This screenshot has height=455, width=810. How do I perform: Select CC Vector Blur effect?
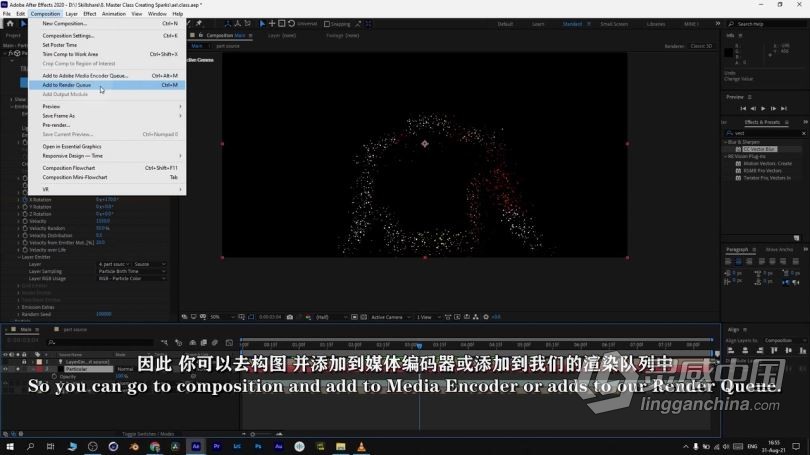(759, 149)
